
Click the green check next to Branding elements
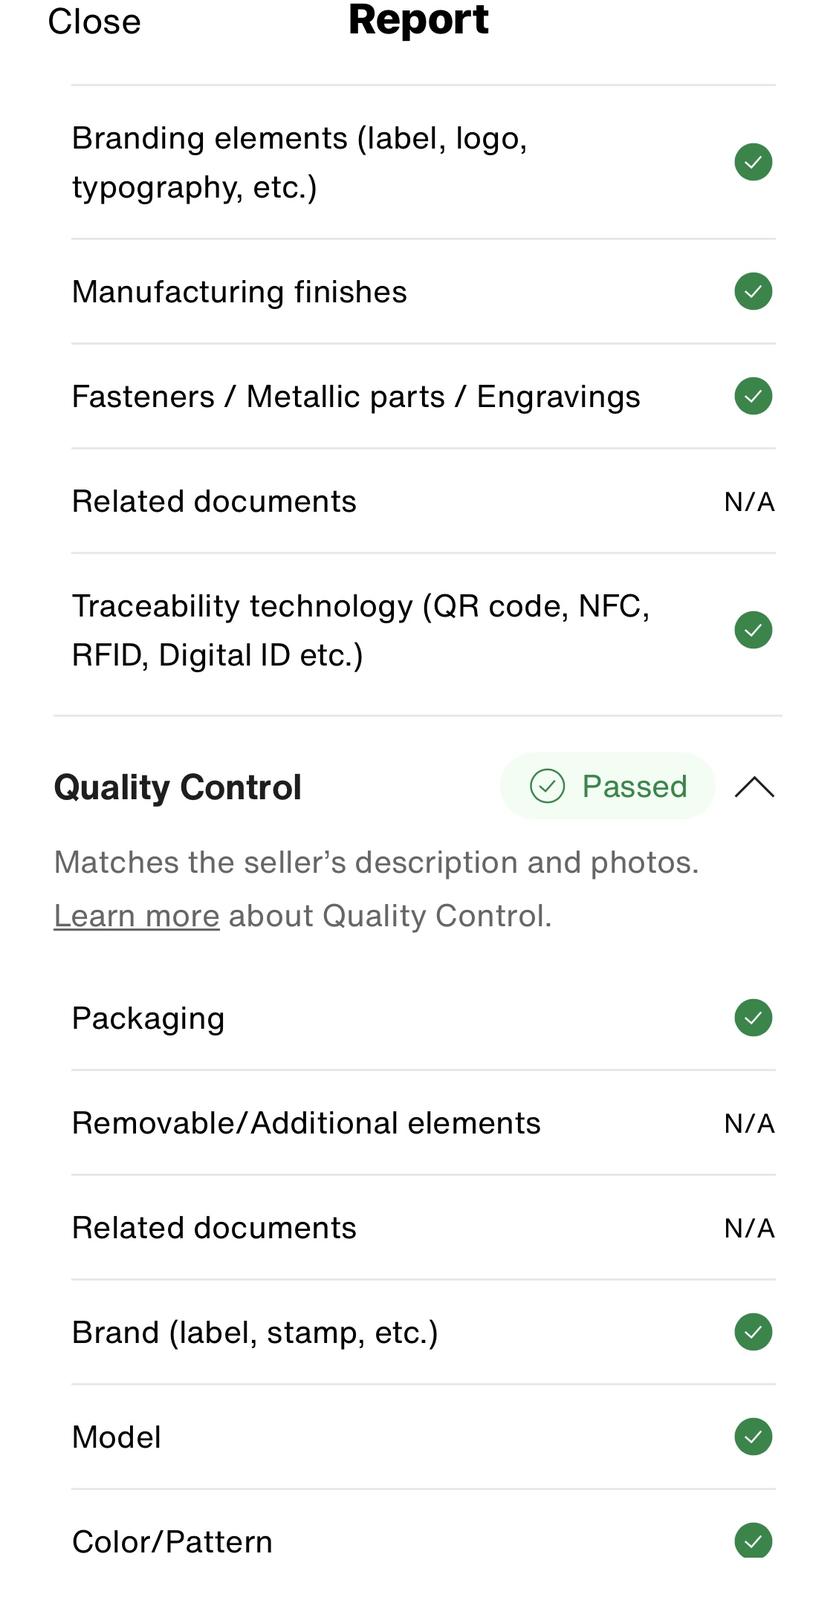(753, 162)
